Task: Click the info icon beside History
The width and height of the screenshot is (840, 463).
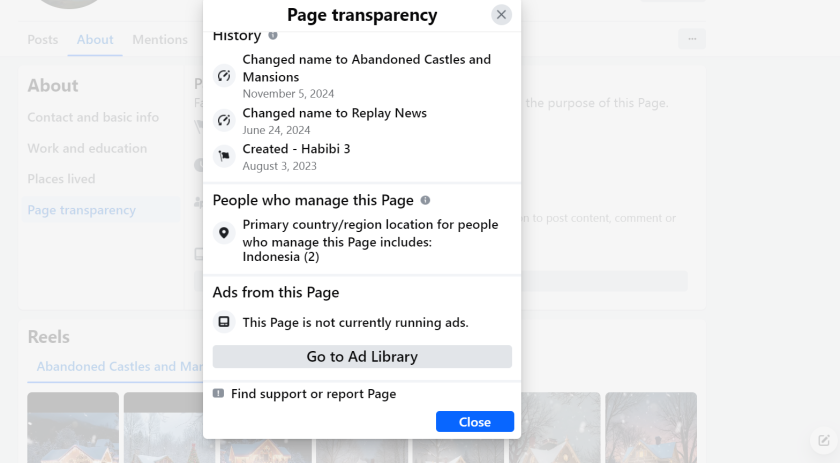Action: click(x=273, y=36)
